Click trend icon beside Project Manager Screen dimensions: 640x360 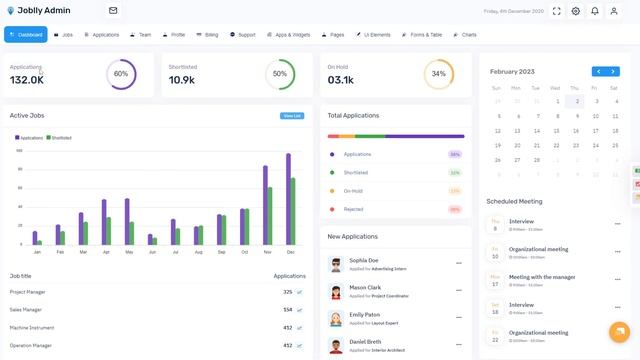point(300,292)
